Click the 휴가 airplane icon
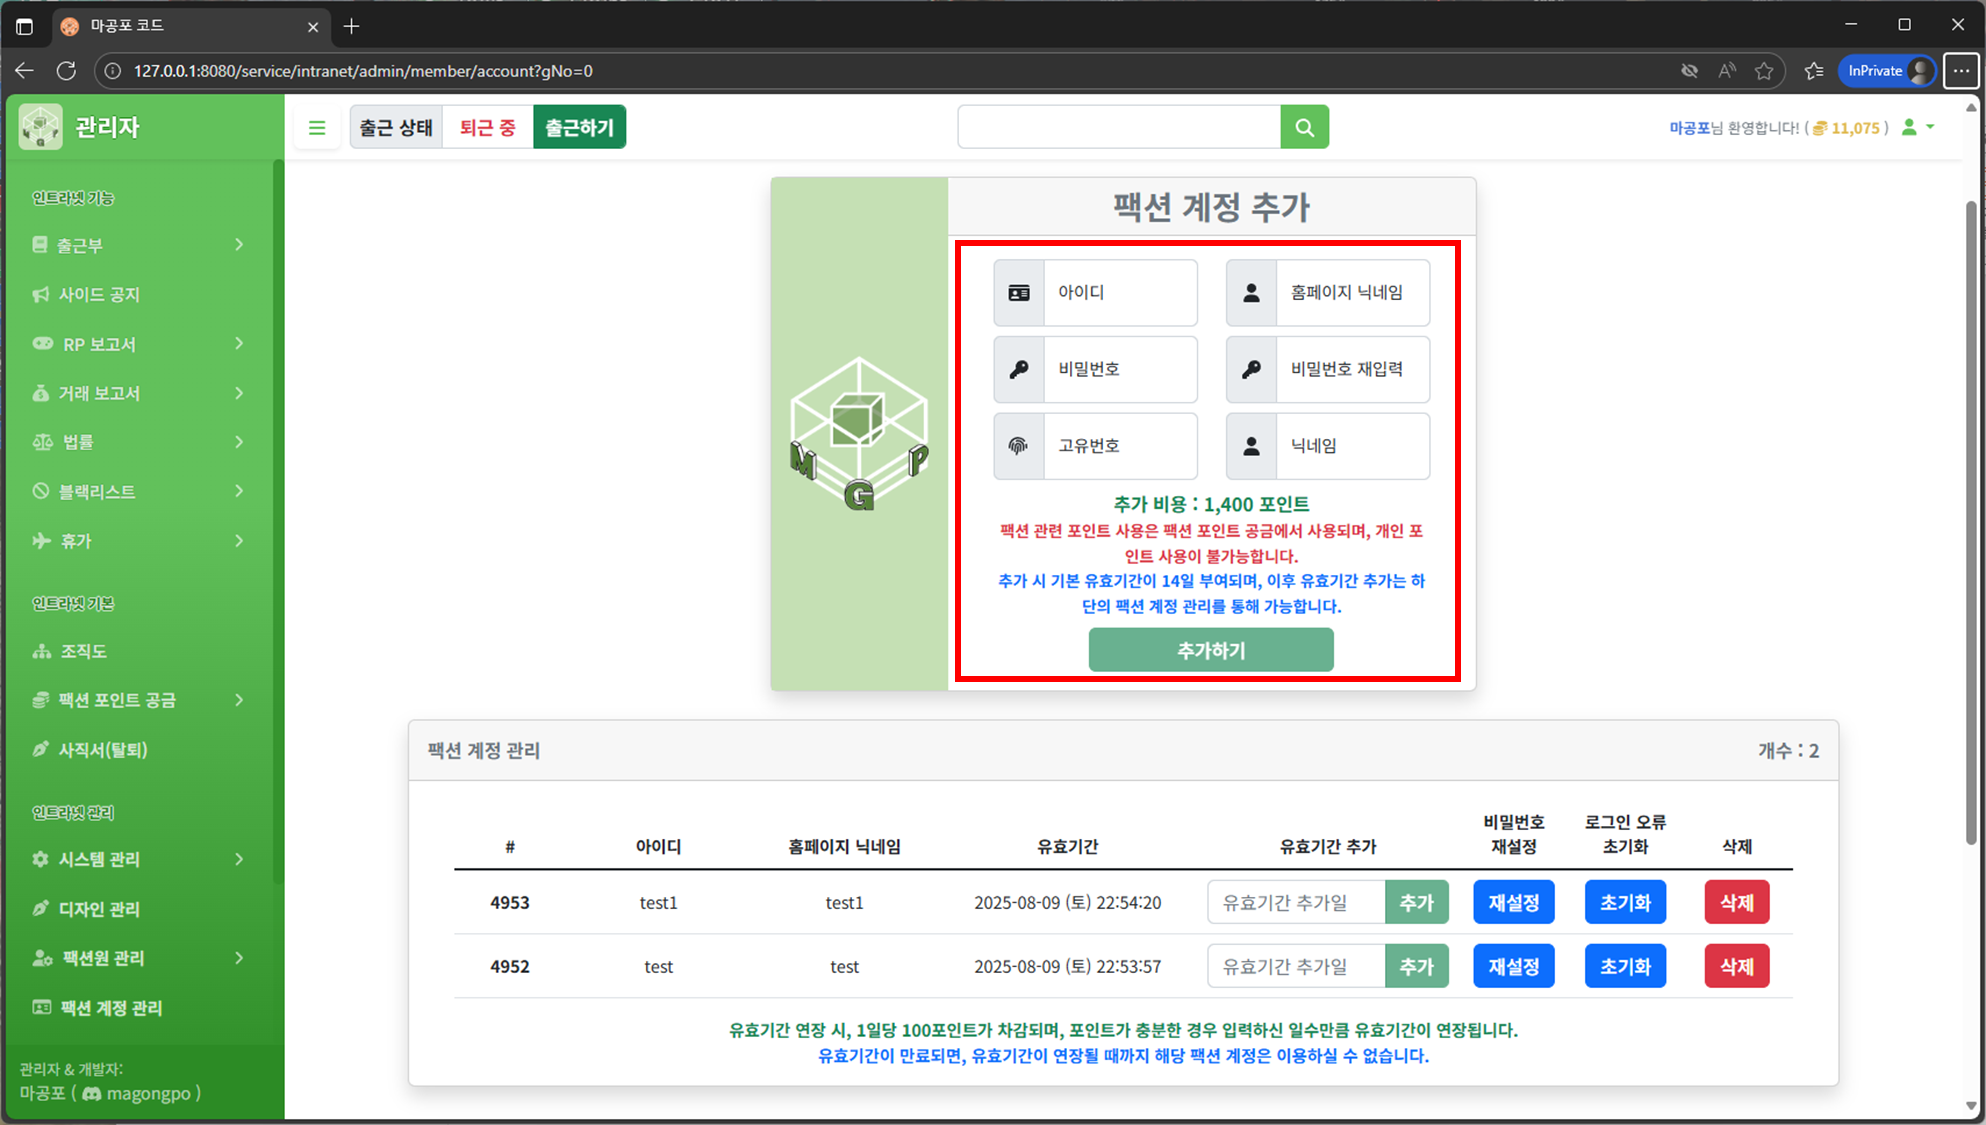 point(42,541)
